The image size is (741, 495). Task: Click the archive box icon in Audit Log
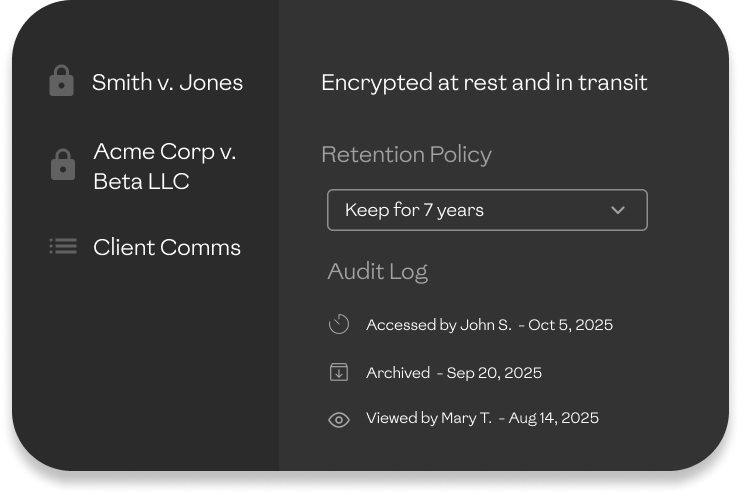click(339, 372)
